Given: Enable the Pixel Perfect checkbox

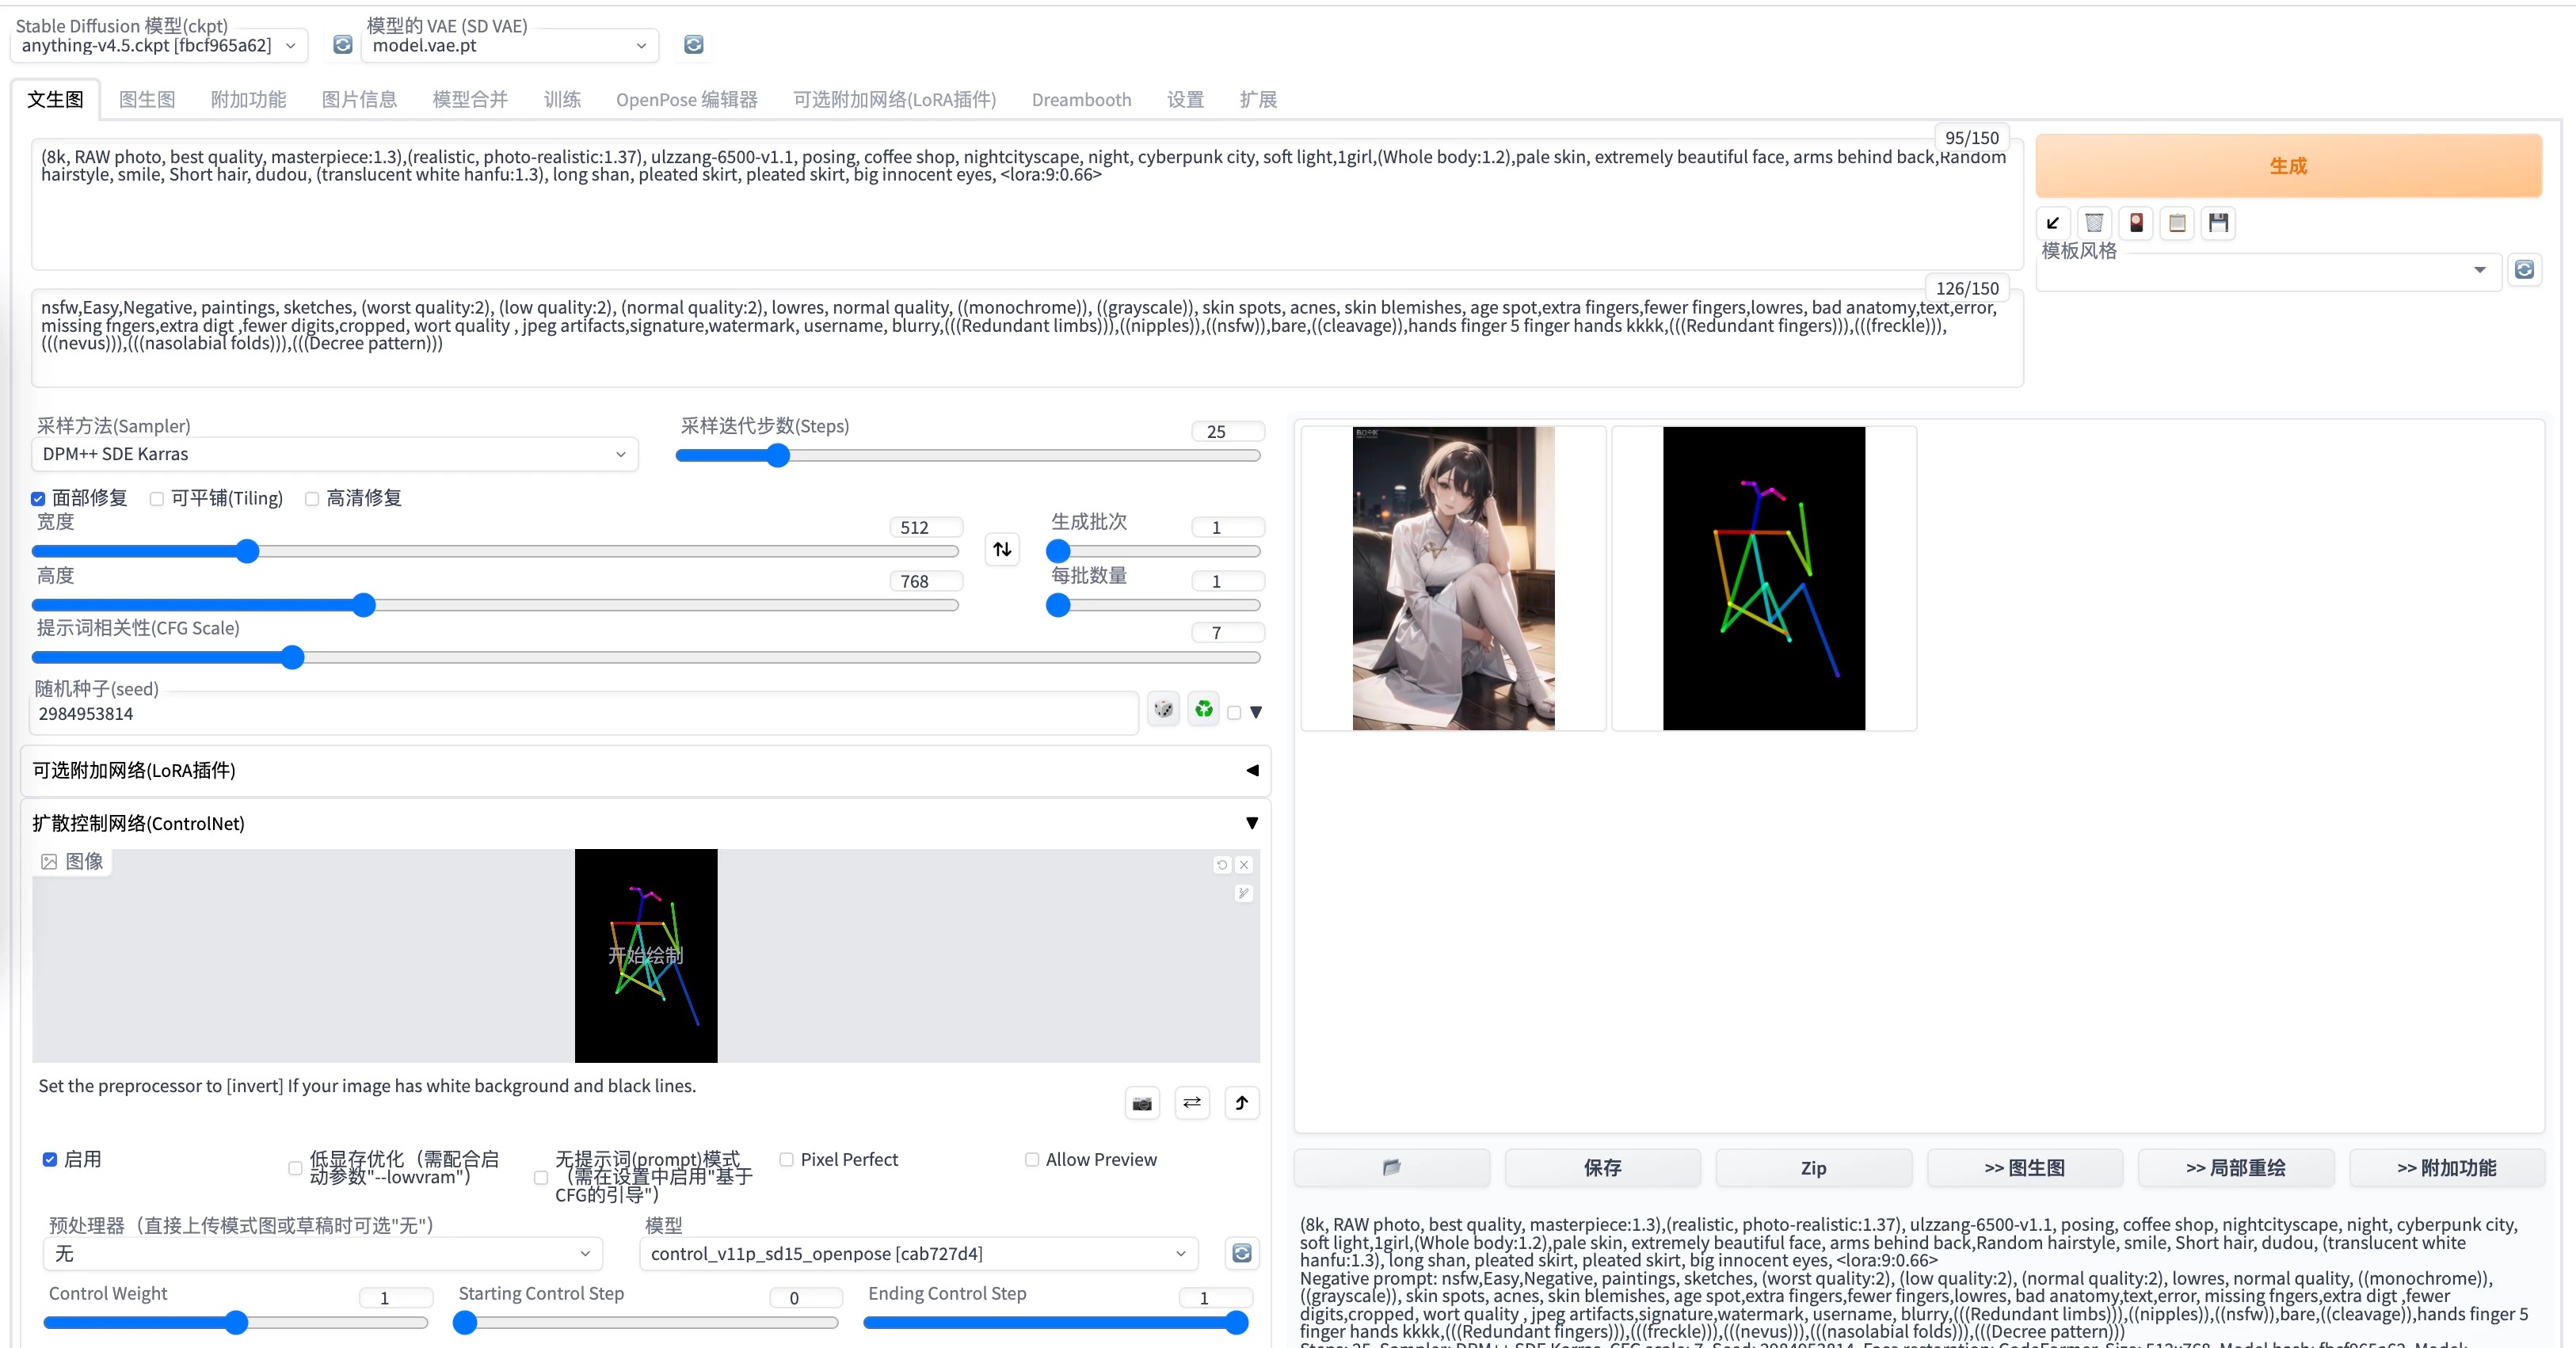Looking at the screenshot, I should coord(787,1160).
